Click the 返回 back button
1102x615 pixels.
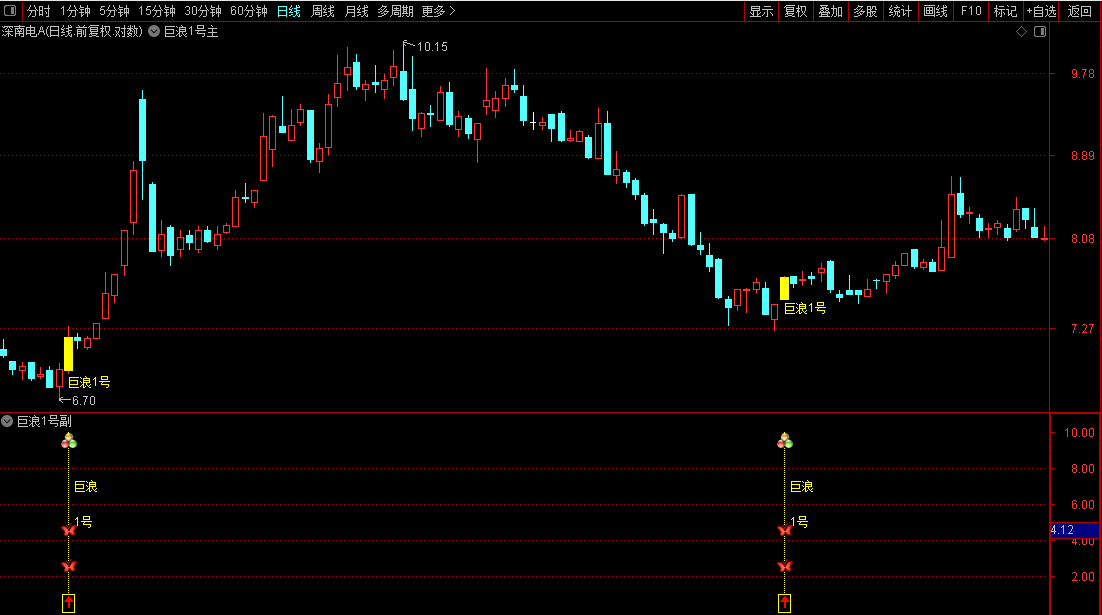click(1080, 11)
